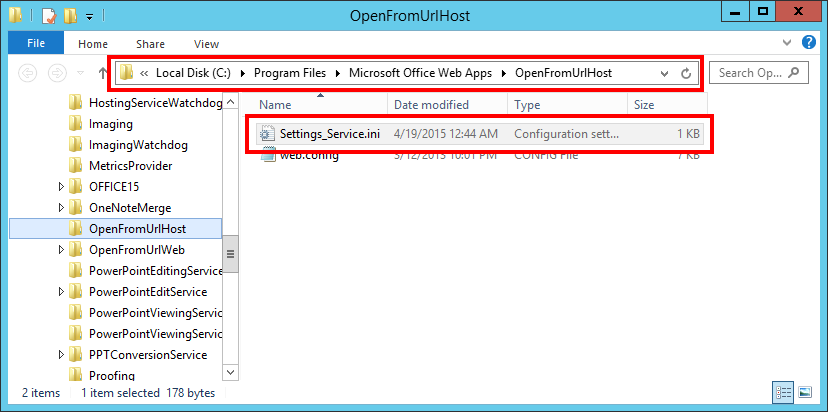Select the ImagingWatchdog folder
828x412 pixels.
click(138, 145)
